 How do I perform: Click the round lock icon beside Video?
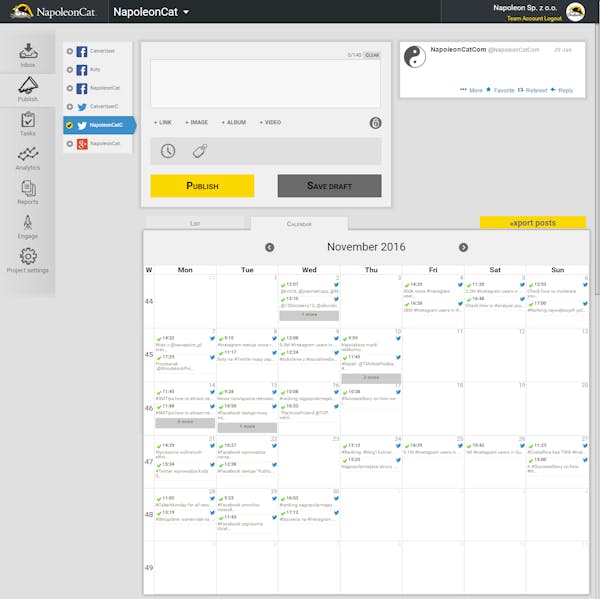point(375,123)
